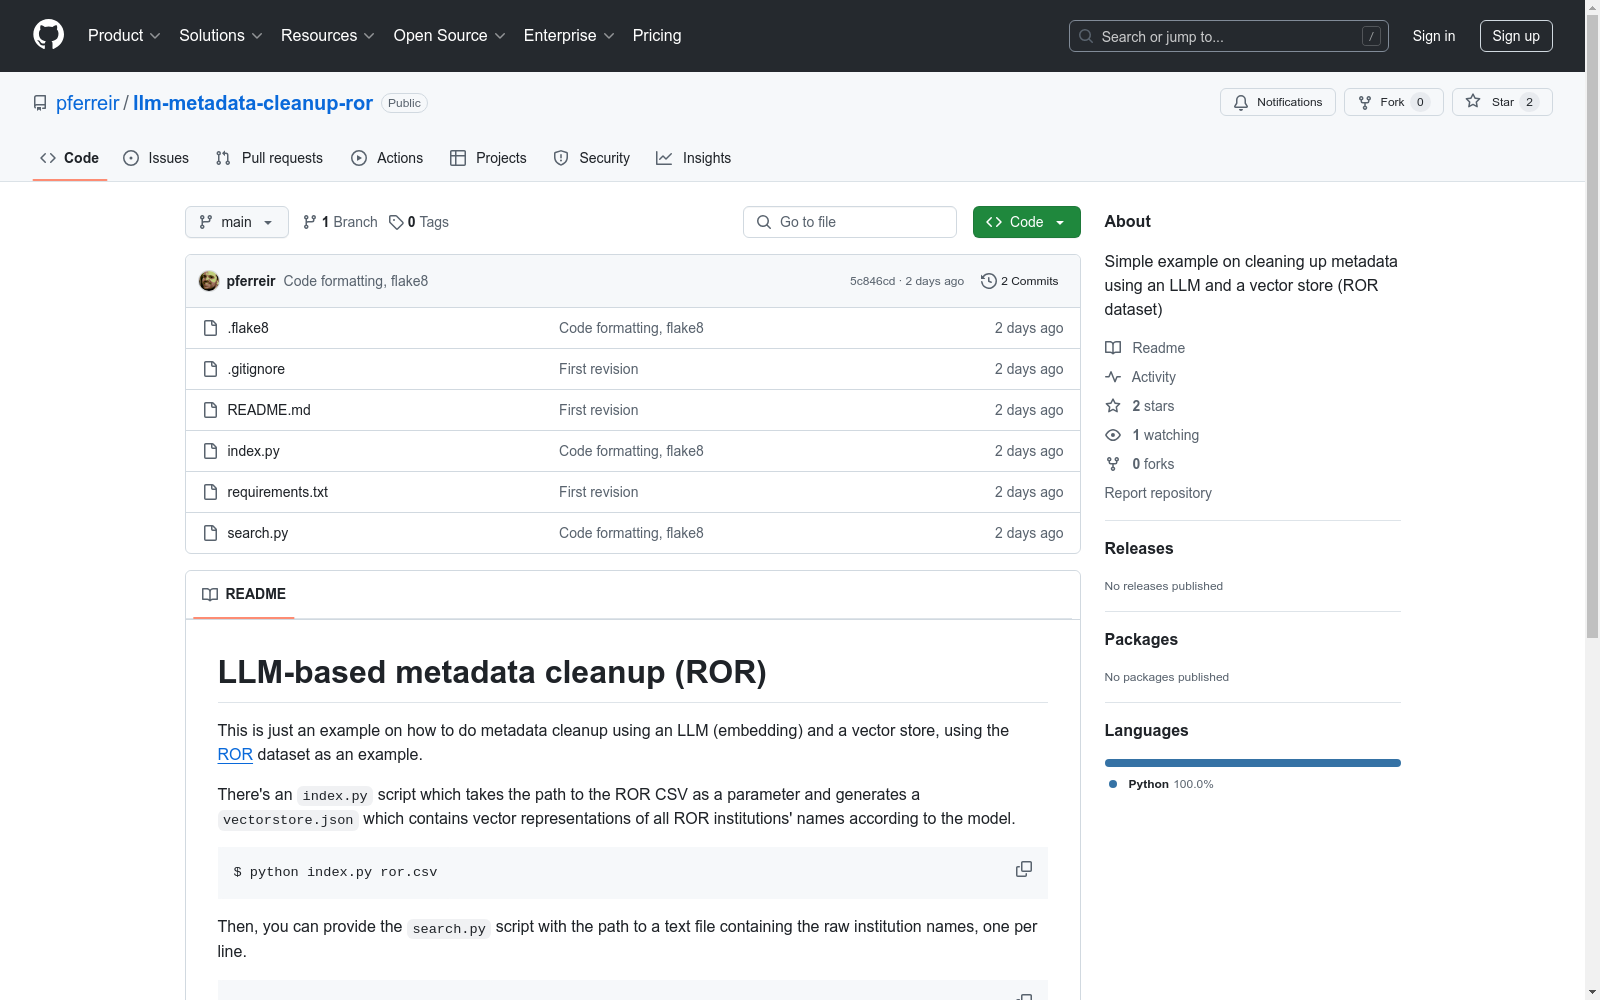Switch to the Issues tab
The image size is (1600, 1000).
tap(156, 158)
